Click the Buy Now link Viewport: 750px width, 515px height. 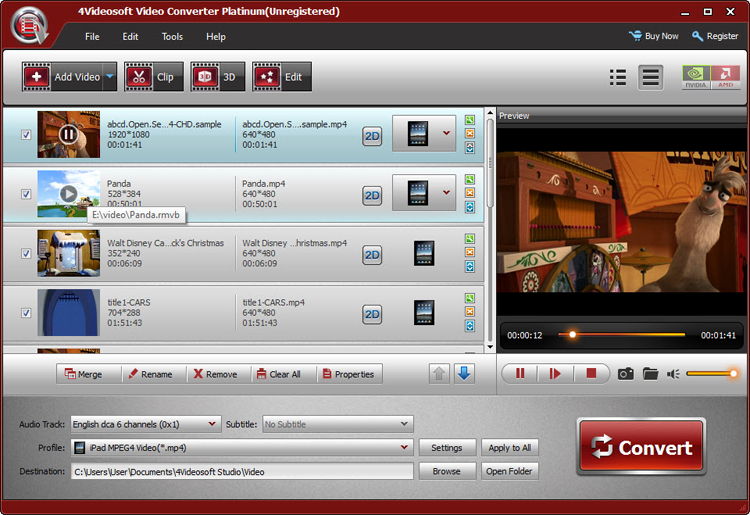pyautogui.click(x=653, y=36)
